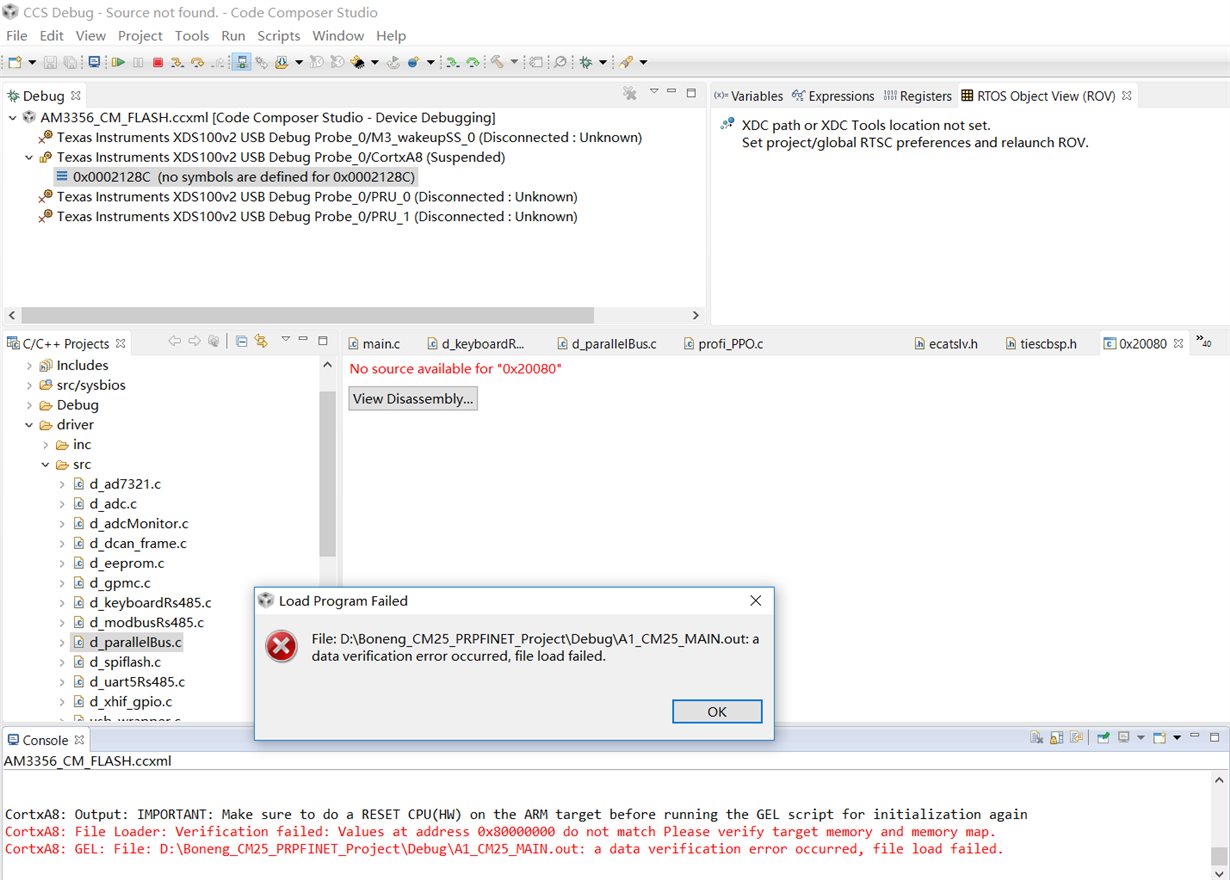Open the profi_PPO.c editor tab

(723, 344)
